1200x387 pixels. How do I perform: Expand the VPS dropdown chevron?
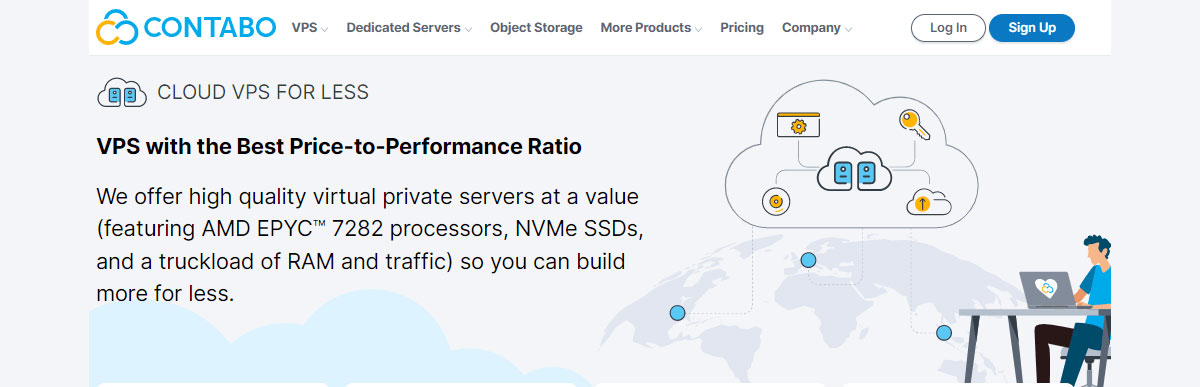[x=325, y=29]
